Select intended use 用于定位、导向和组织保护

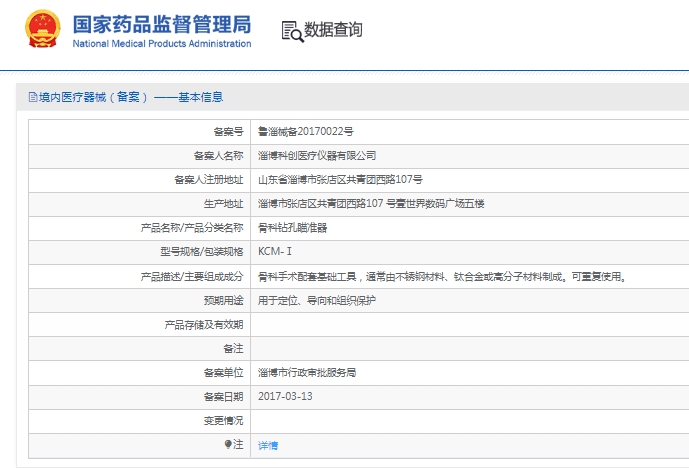316,301
